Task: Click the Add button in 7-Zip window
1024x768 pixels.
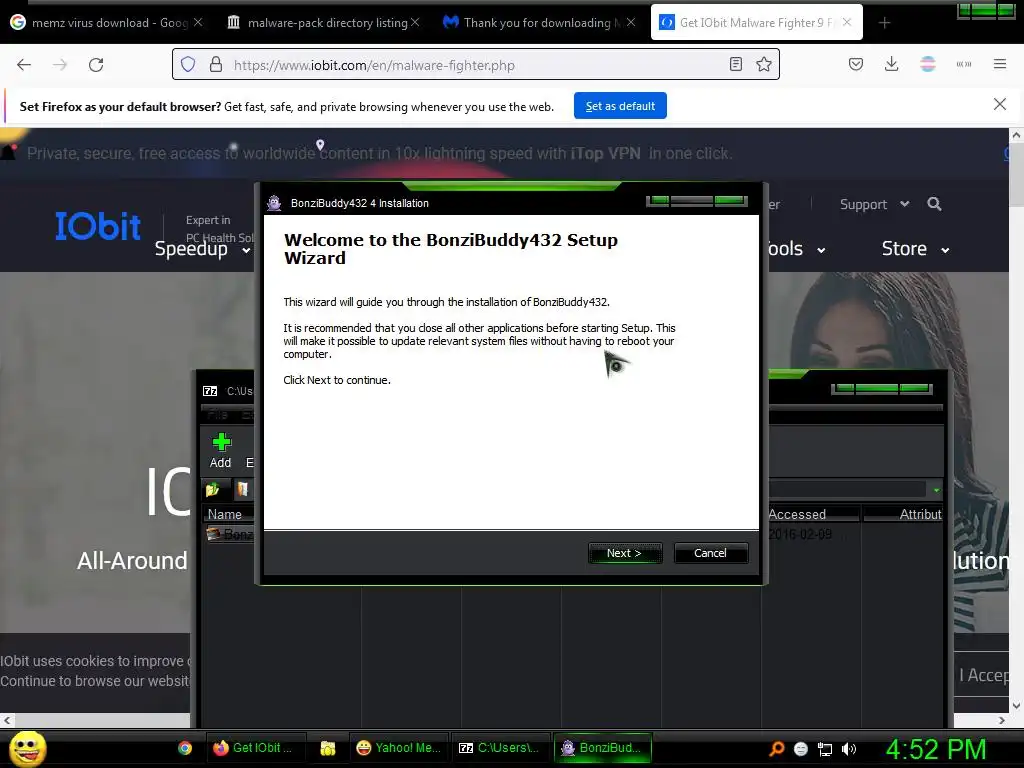Action: [221, 451]
